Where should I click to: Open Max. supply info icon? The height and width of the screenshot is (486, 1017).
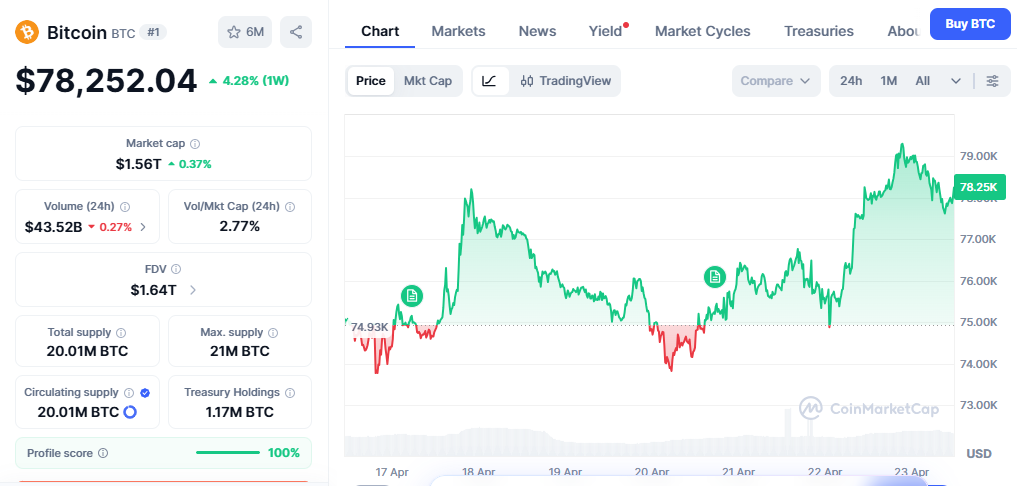click(273, 332)
